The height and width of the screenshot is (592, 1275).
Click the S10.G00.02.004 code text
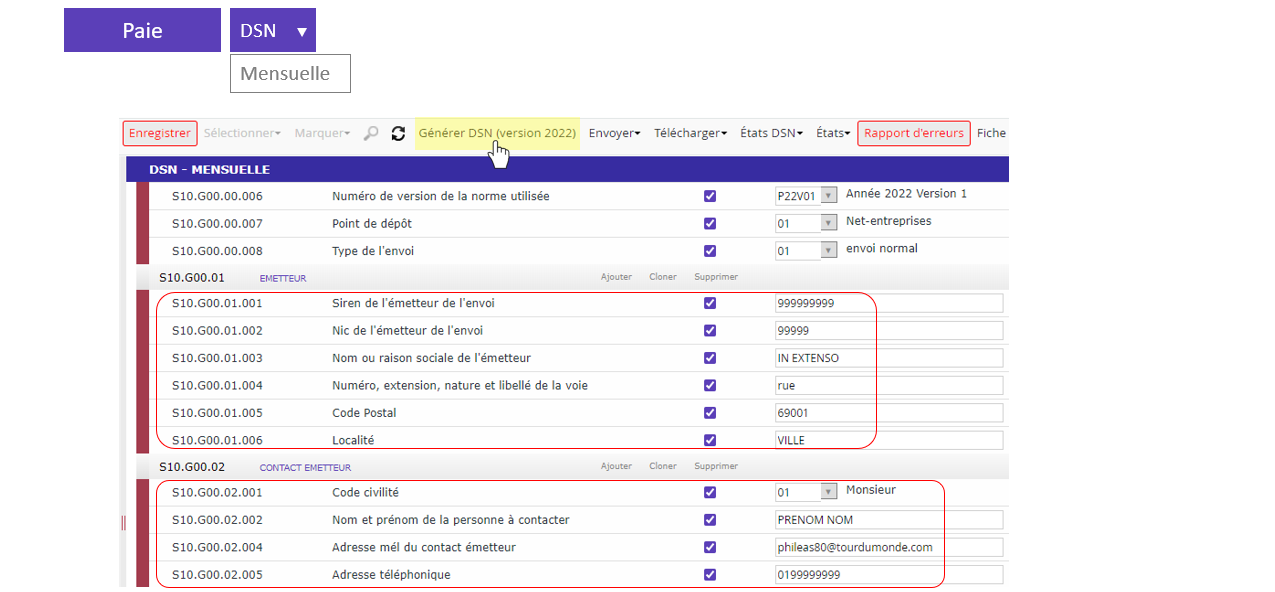[217, 547]
